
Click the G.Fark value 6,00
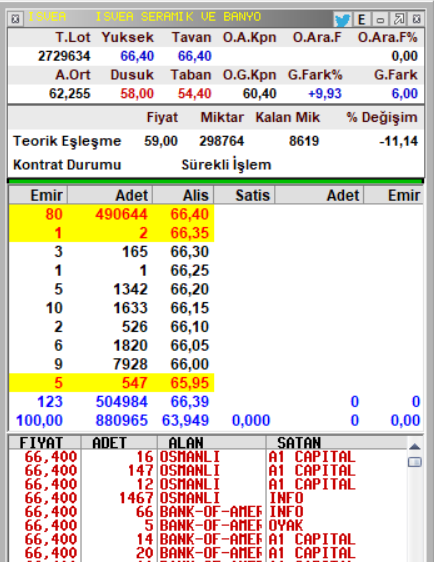click(x=404, y=94)
